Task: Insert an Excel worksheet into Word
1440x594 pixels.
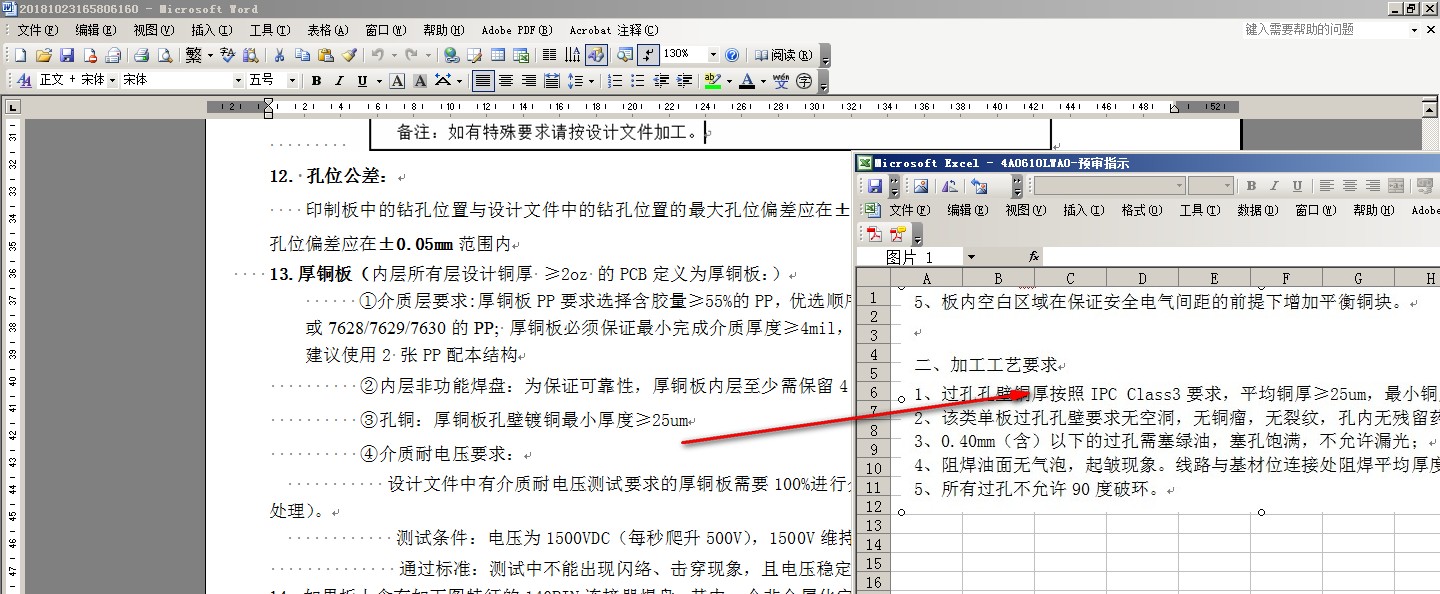Action: pos(521,55)
